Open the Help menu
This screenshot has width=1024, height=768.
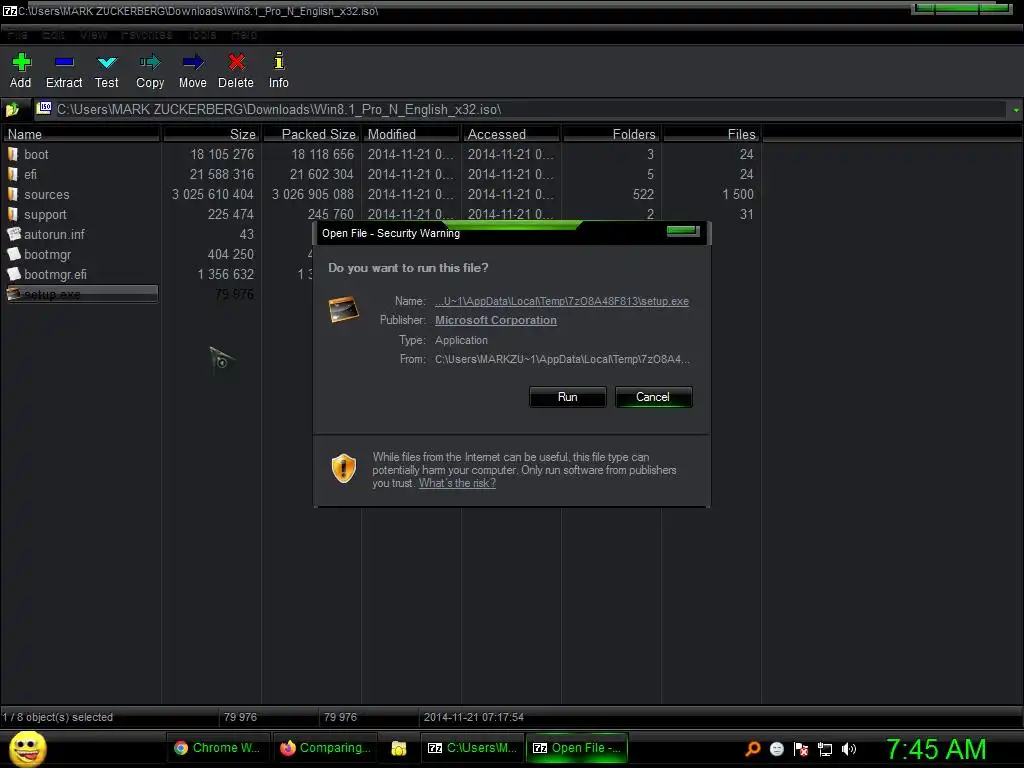(244, 35)
